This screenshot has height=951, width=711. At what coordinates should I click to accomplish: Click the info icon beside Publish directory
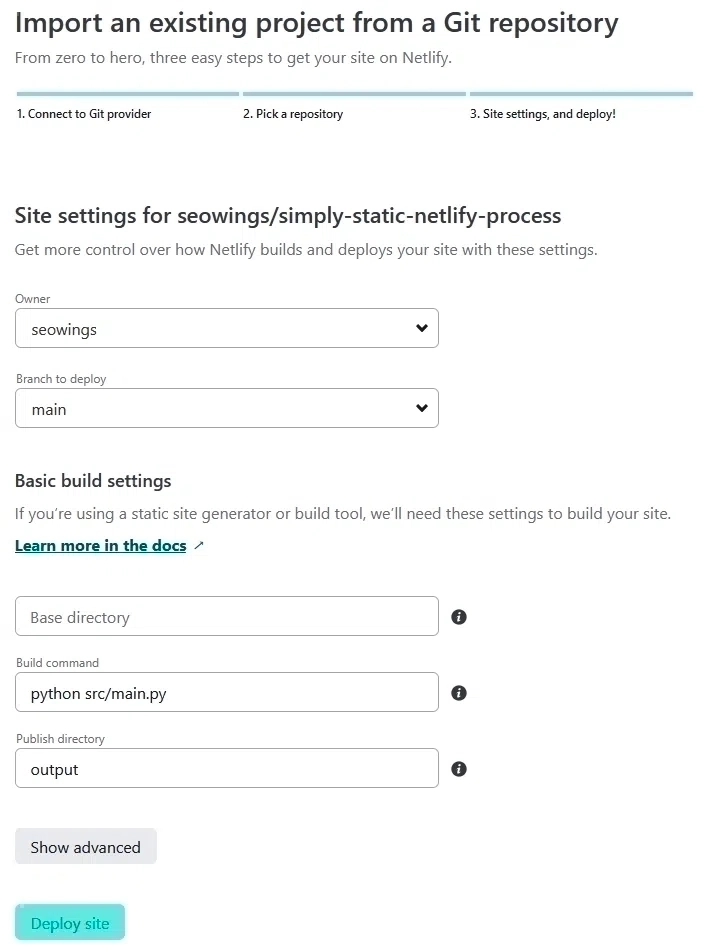(x=459, y=769)
